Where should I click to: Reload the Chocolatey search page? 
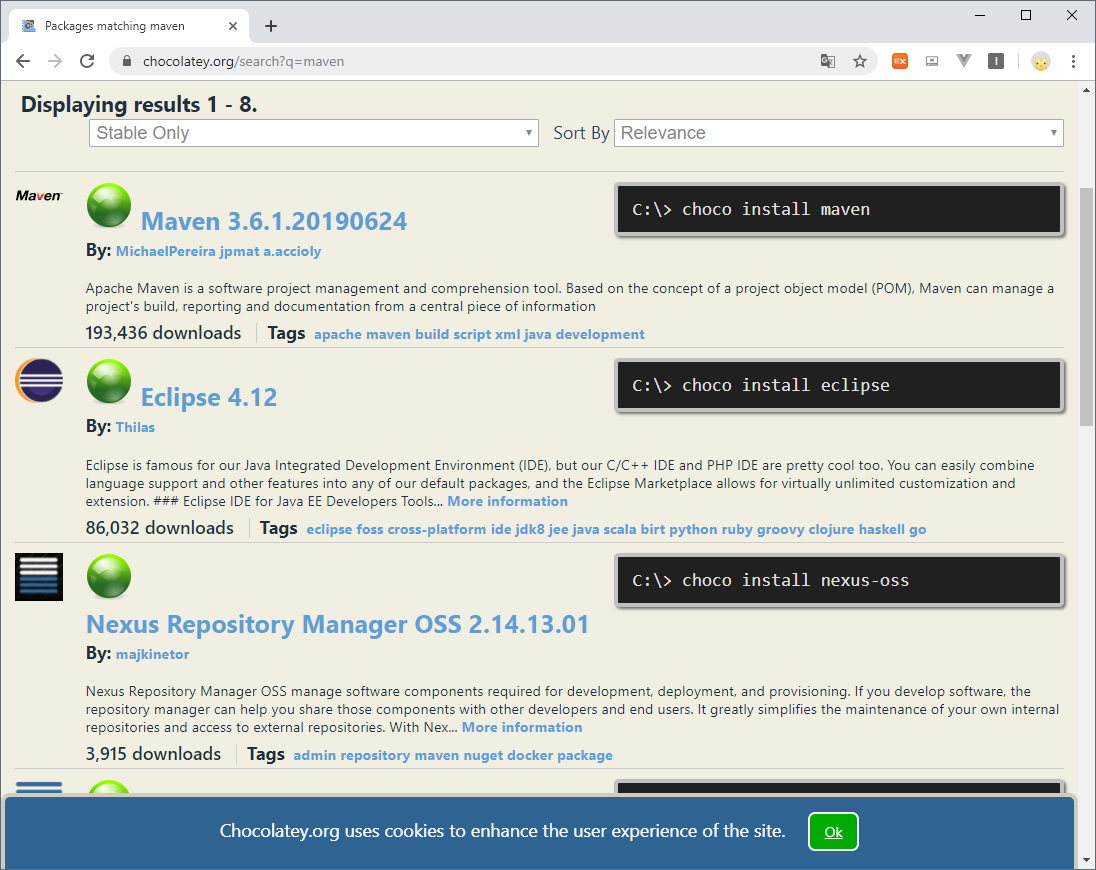(x=87, y=61)
